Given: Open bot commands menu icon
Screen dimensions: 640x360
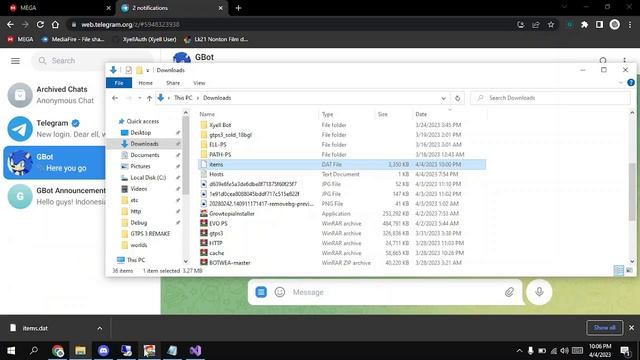Looking at the screenshot, I should (261, 292).
